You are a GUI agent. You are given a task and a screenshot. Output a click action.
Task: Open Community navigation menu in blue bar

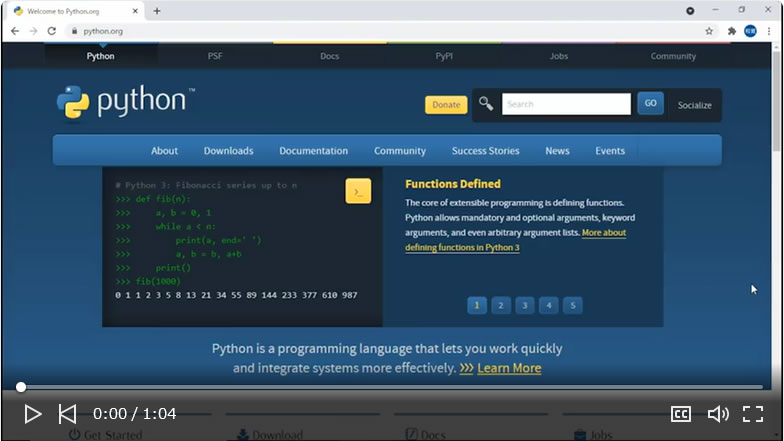coord(400,150)
